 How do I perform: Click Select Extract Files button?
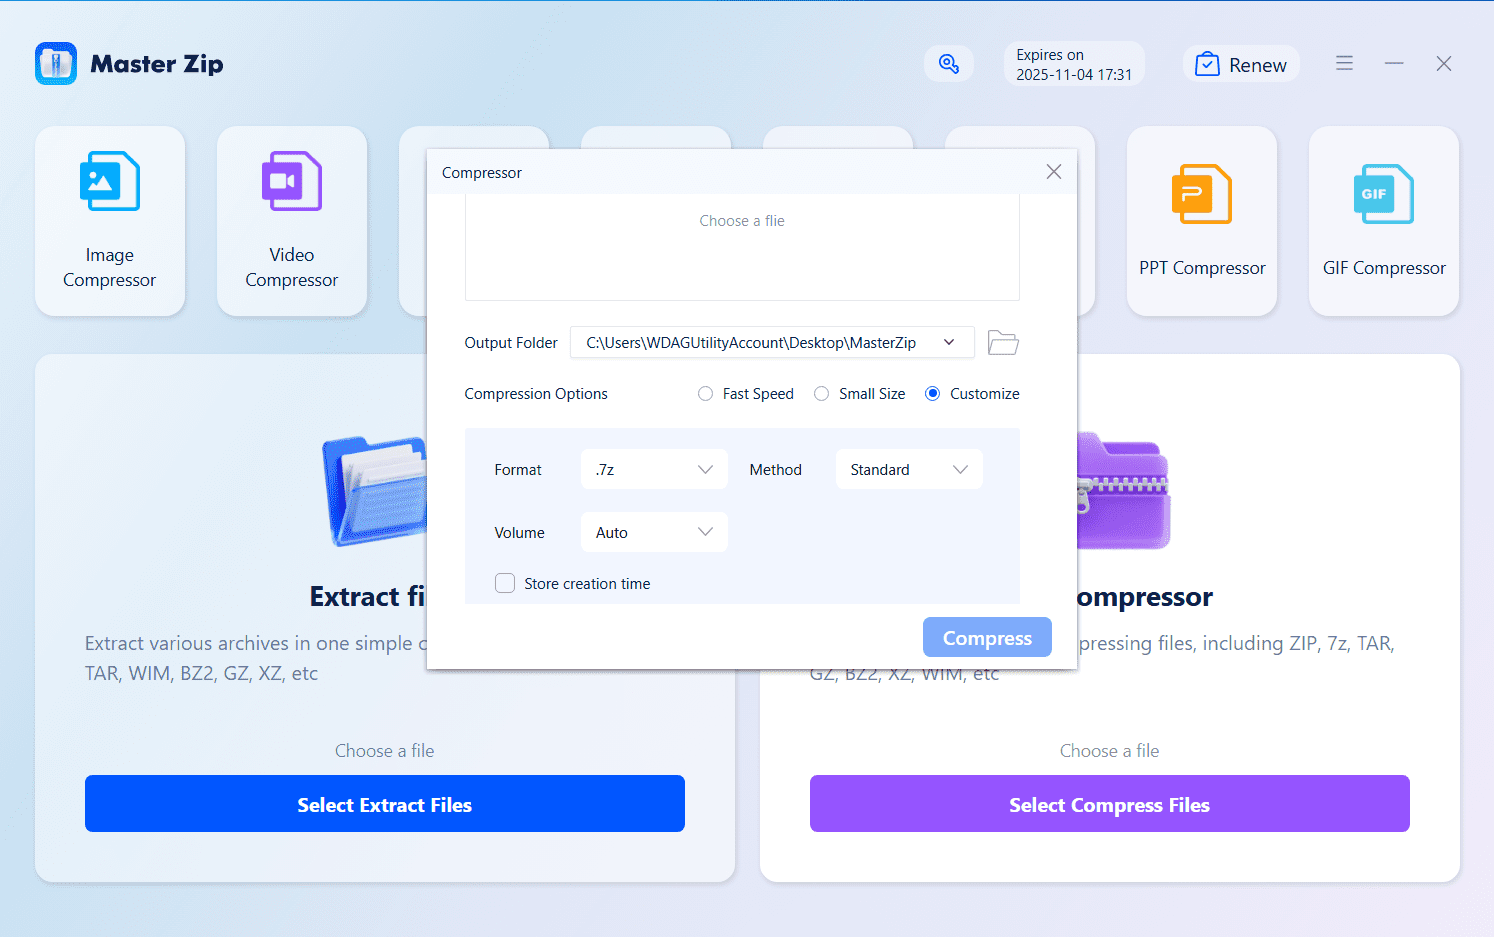tap(385, 804)
